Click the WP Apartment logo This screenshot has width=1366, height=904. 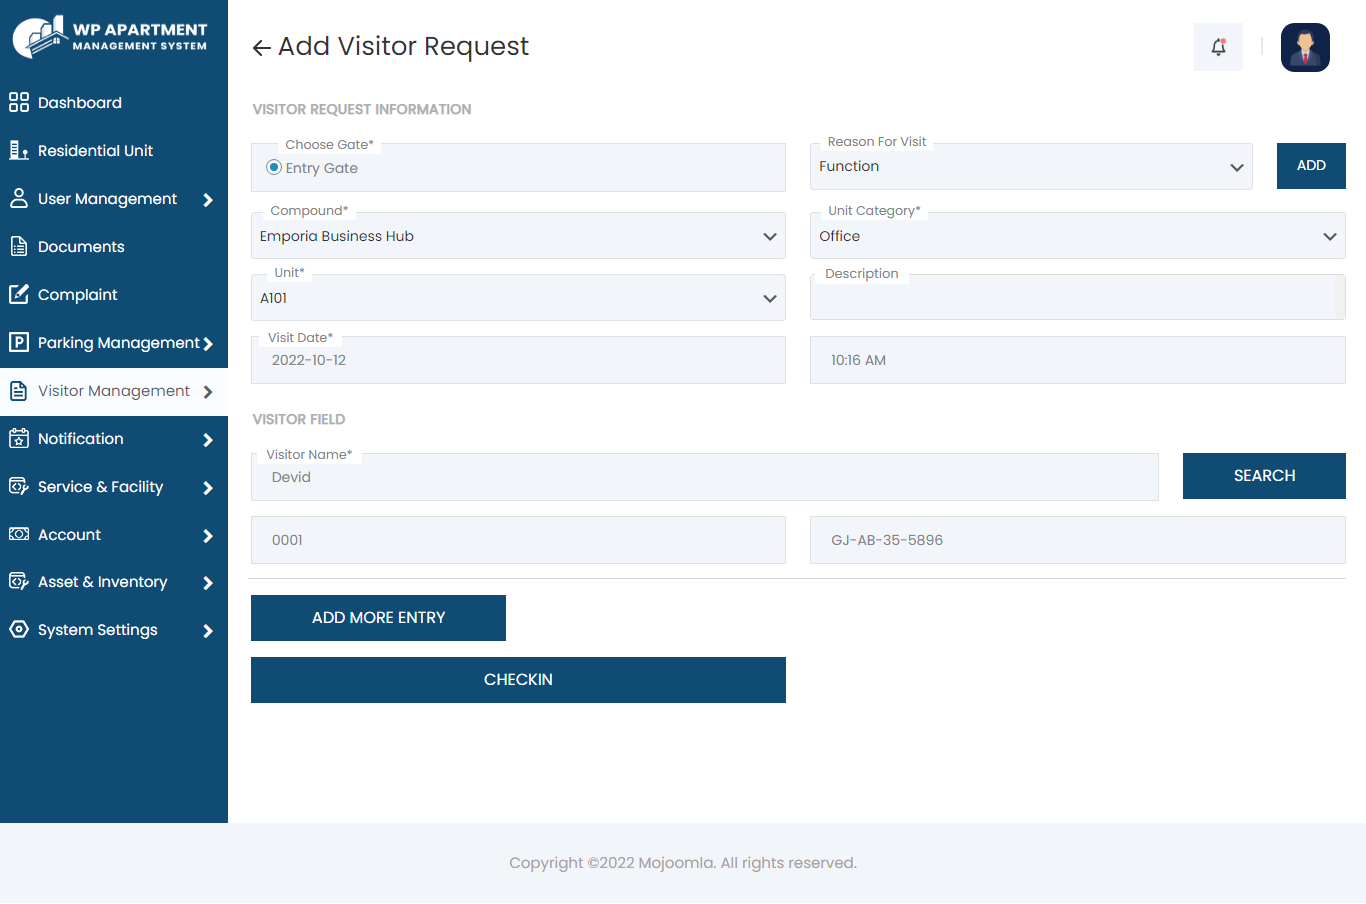coord(110,37)
